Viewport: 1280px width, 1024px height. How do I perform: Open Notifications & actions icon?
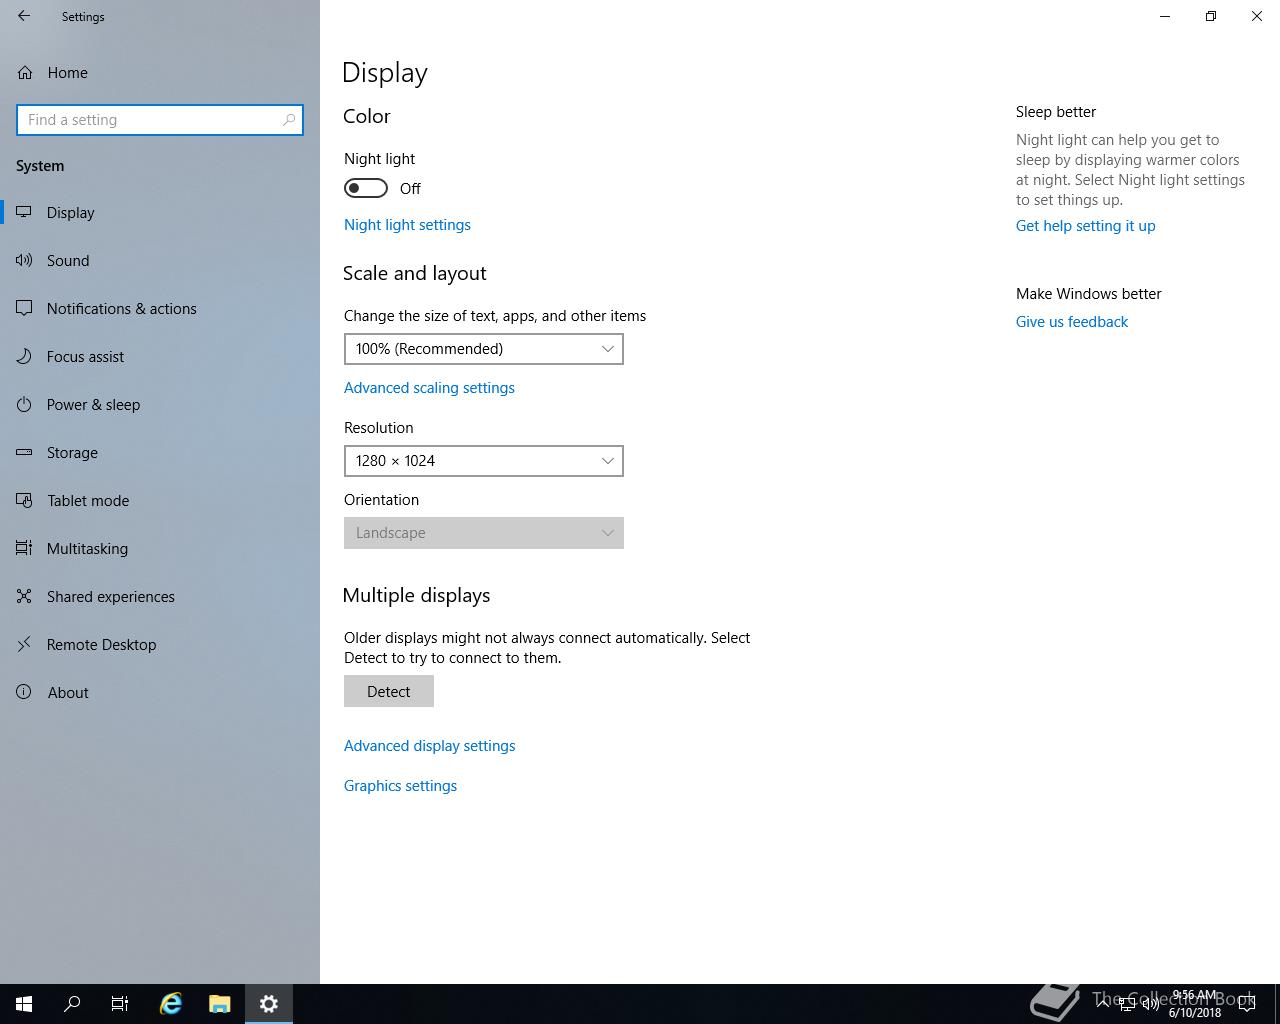pos(24,308)
